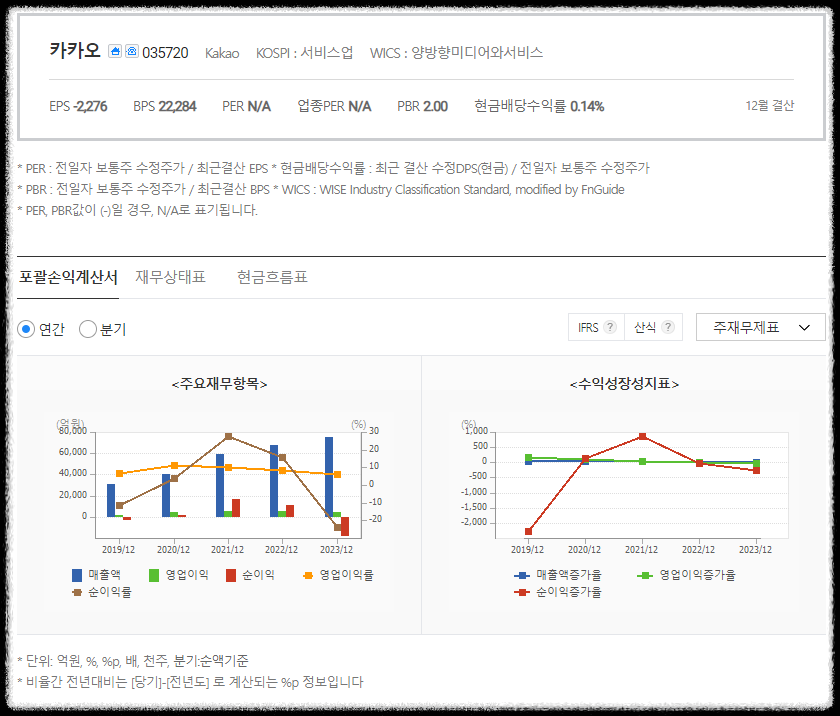Switch to the 포괄손익계산서 tab
Image resolution: width=840 pixels, height=716 pixels.
tap(68, 277)
